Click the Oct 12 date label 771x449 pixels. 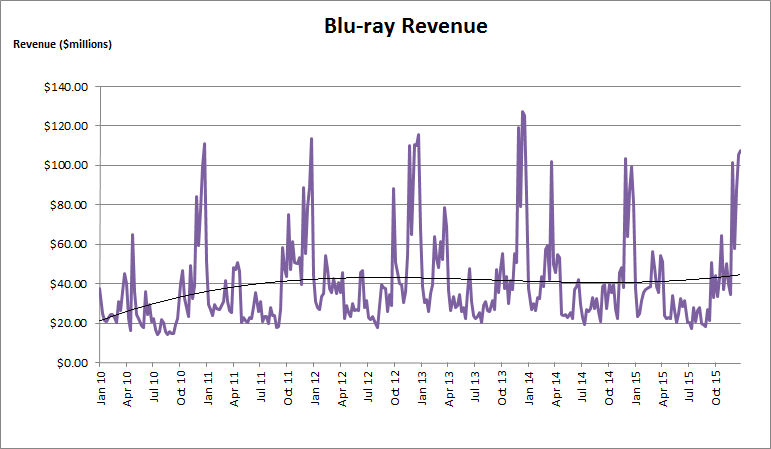pos(395,389)
